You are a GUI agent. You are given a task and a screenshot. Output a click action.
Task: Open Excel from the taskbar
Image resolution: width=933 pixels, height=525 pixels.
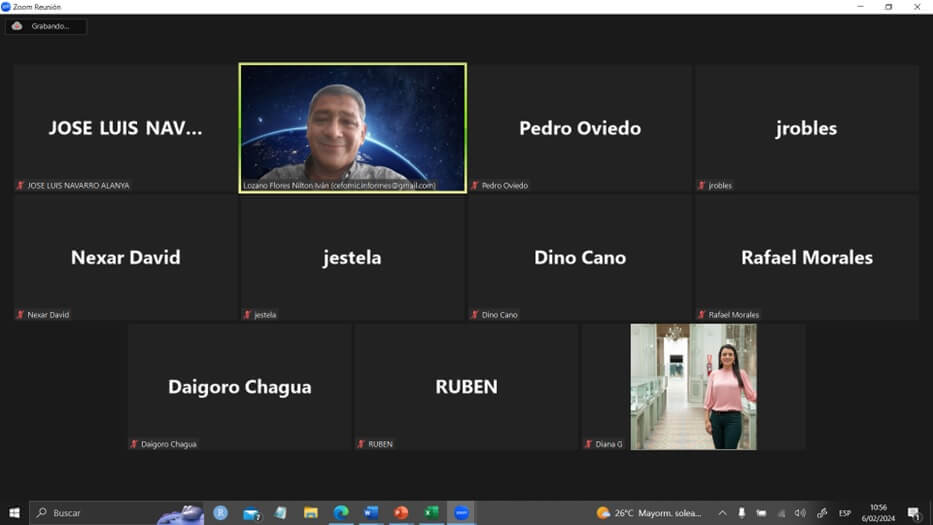[x=431, y=513]
